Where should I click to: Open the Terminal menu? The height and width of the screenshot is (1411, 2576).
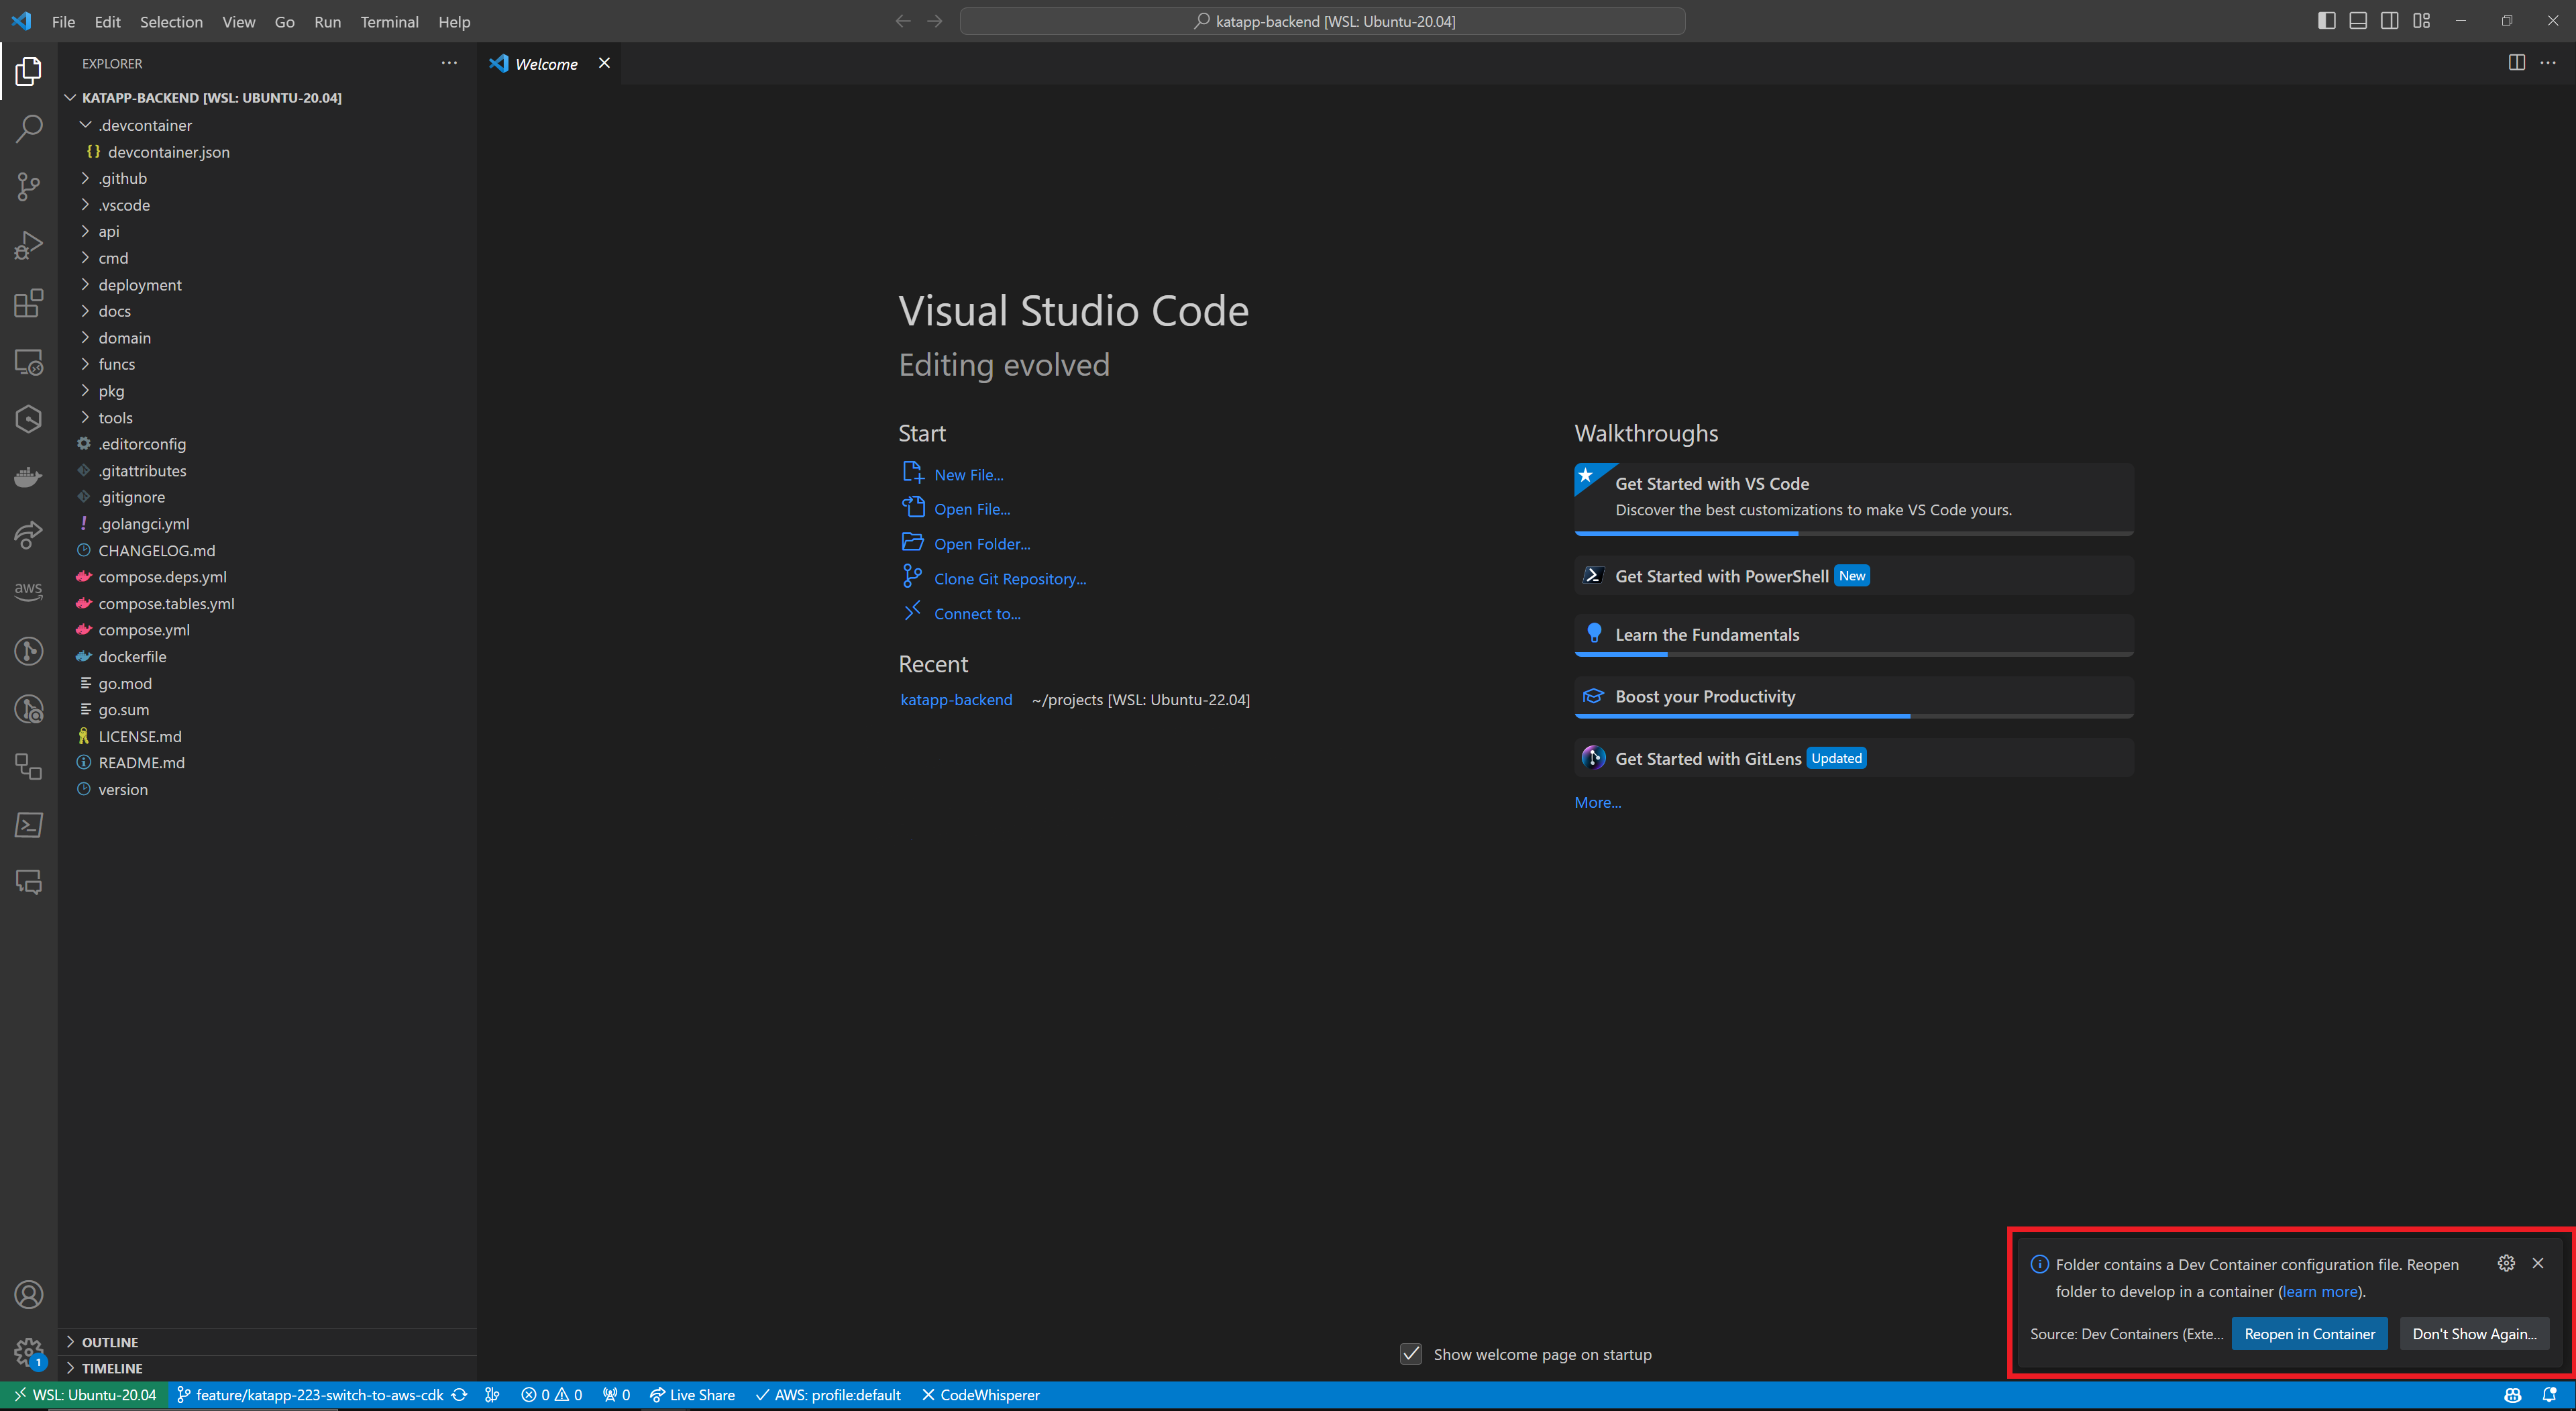389,21
